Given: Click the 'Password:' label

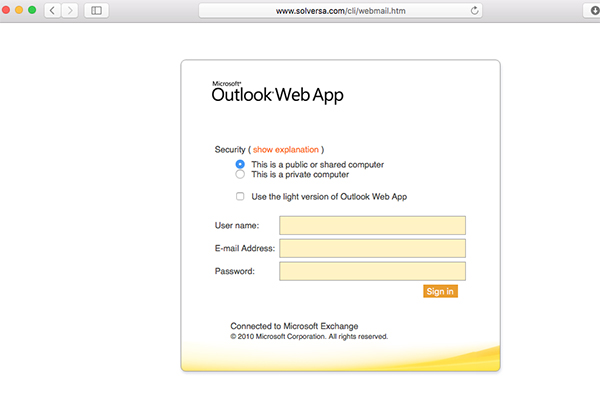Looking at the screenshot, I should point(235,271).
